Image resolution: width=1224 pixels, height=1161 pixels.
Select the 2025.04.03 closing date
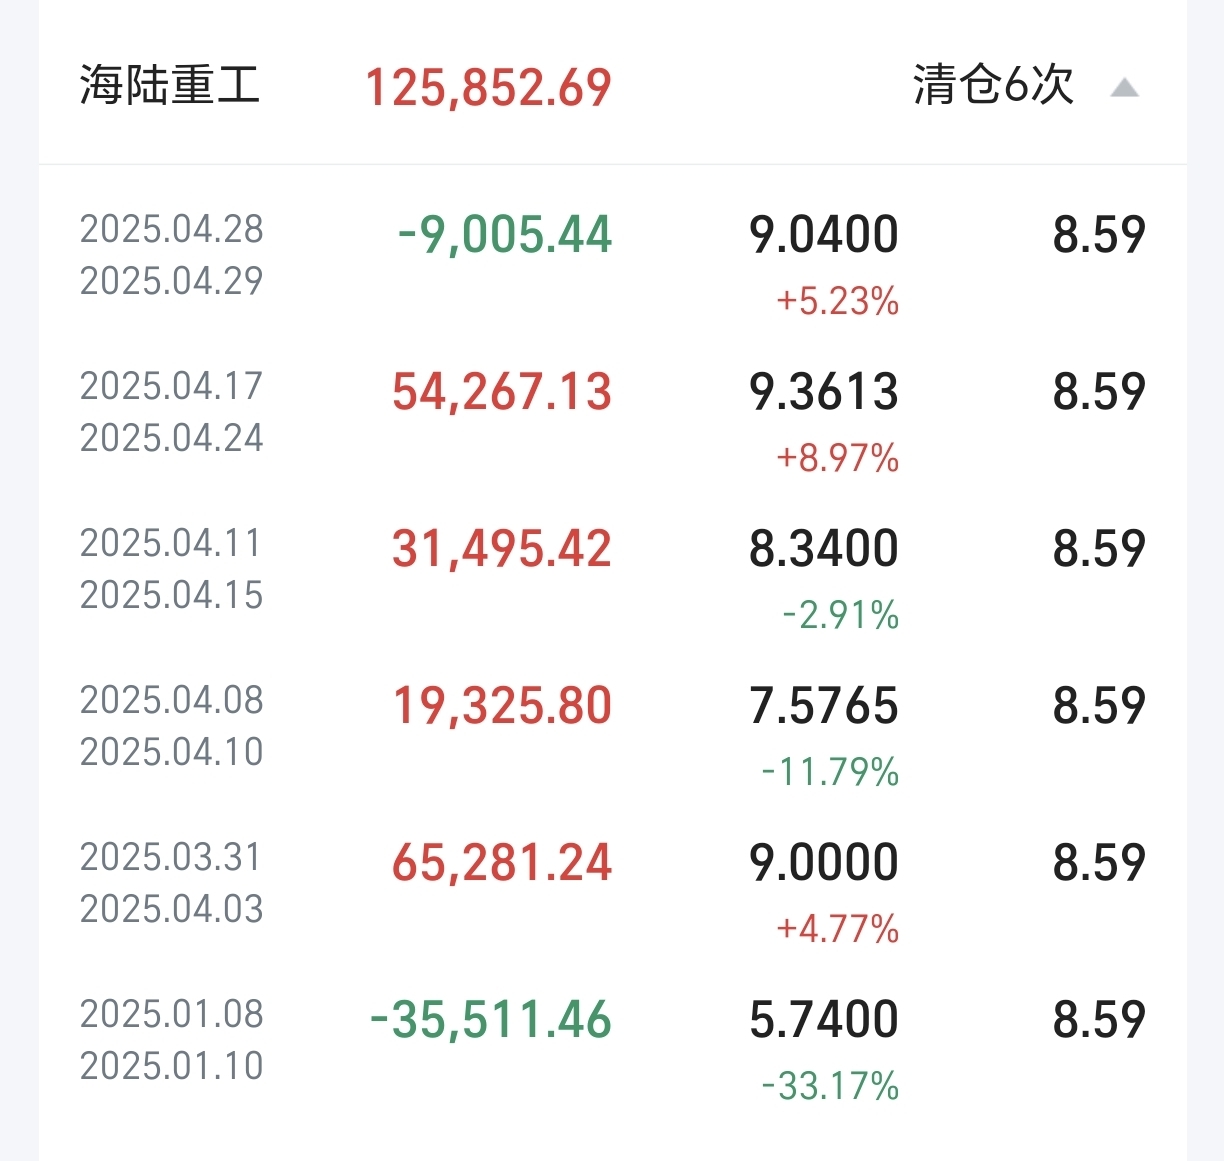click(x=172, y=909)
